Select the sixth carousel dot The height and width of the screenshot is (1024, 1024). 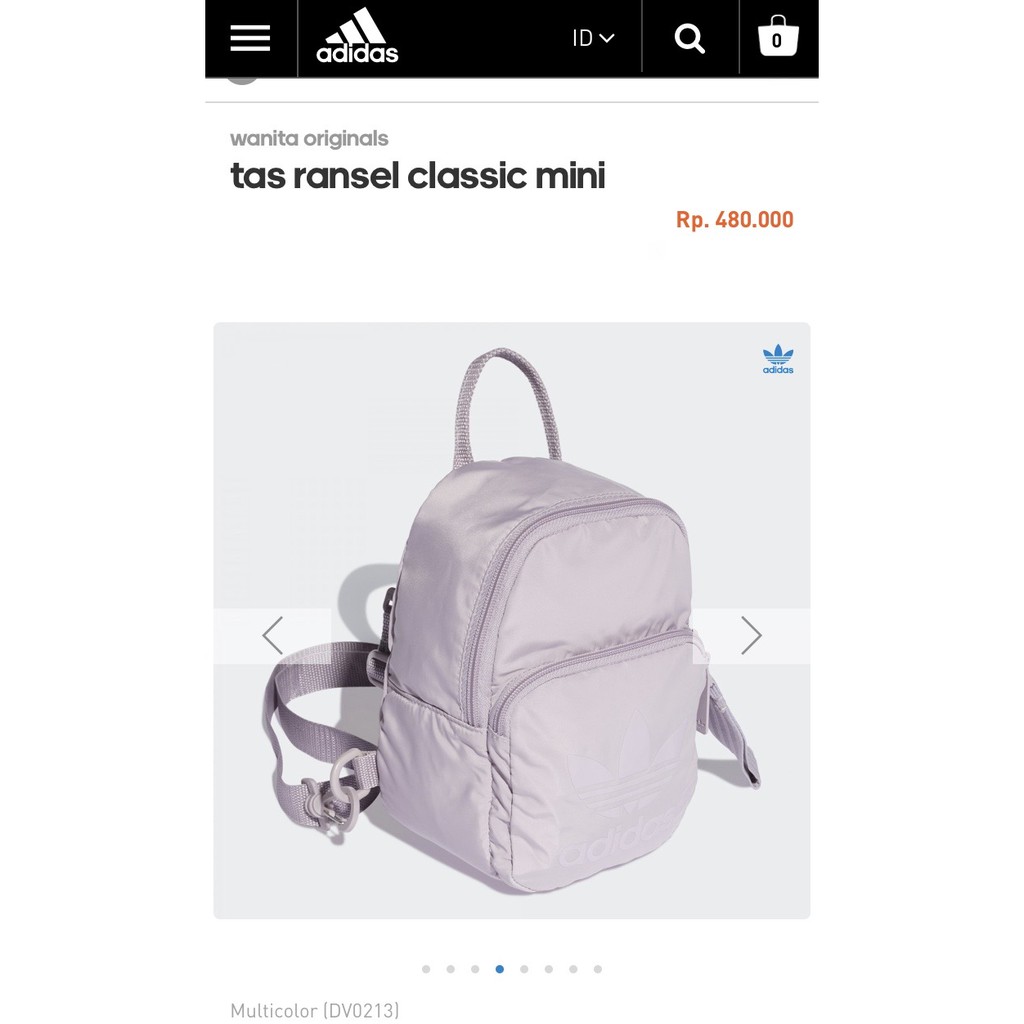click(549, 969)
